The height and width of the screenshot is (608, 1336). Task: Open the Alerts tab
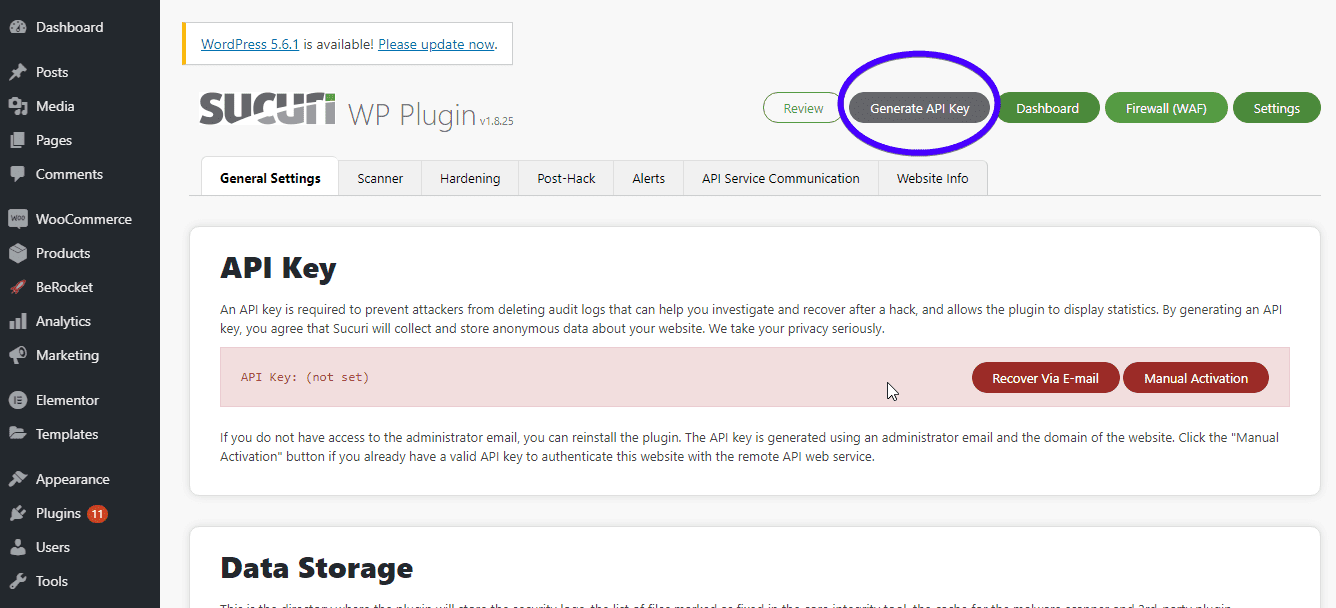[649, 178]
